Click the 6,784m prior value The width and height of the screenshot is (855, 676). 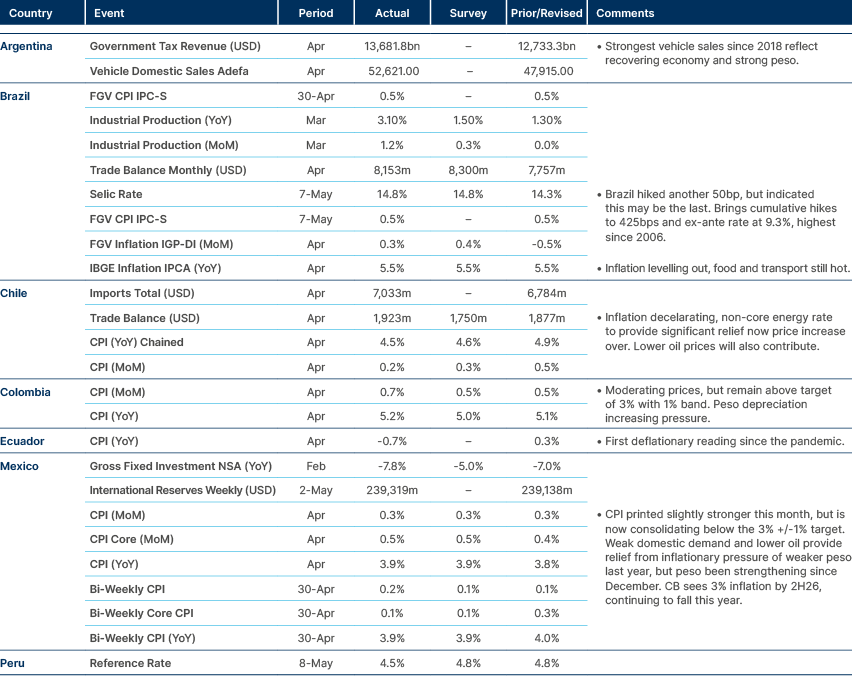point(547,293)
